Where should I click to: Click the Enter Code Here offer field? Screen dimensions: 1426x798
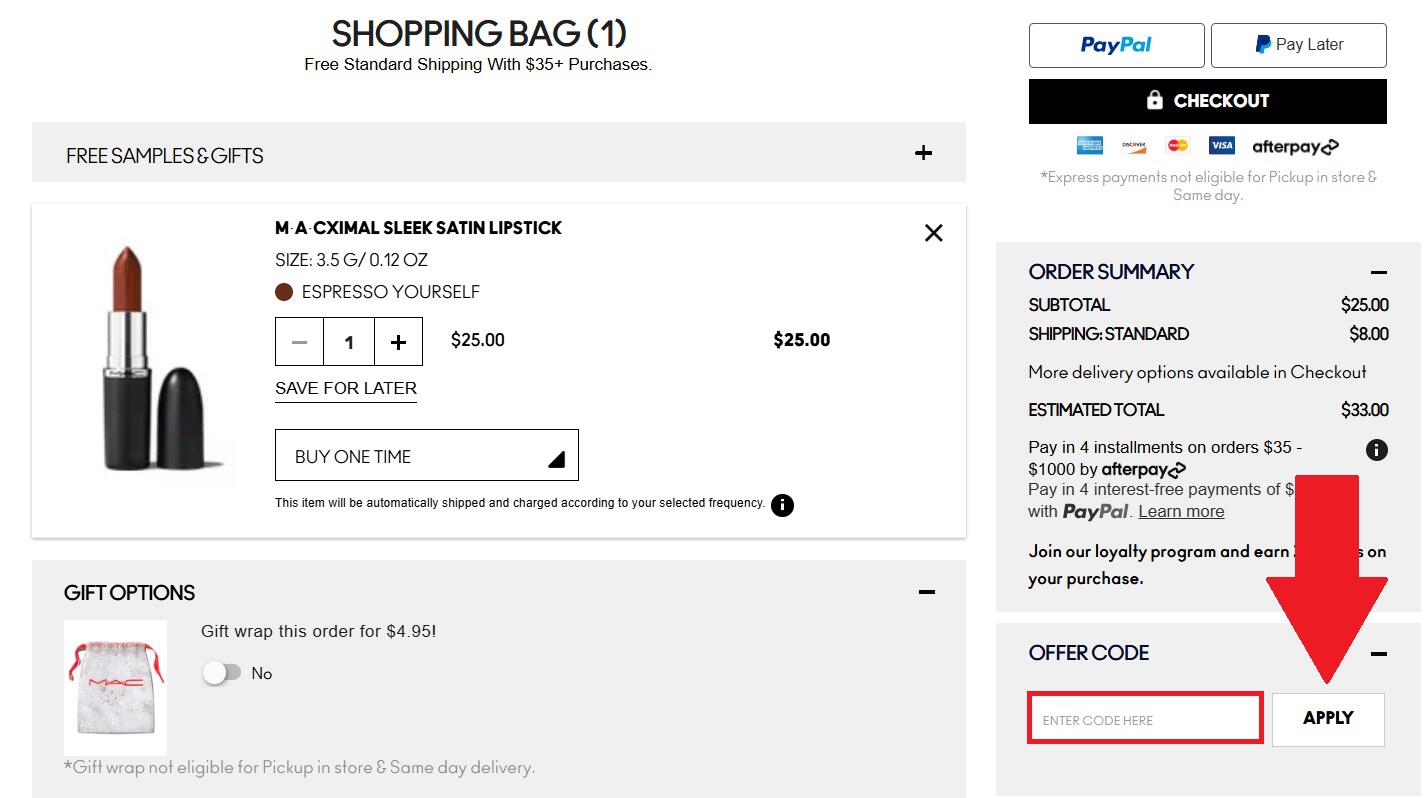click(1143, 718)
